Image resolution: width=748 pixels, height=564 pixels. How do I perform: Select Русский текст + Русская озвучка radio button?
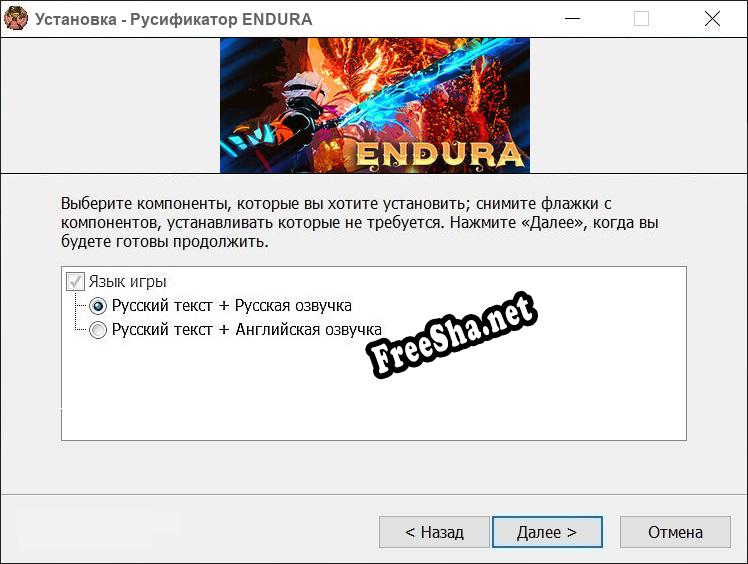pyautogui.click(x=98, y=306)
